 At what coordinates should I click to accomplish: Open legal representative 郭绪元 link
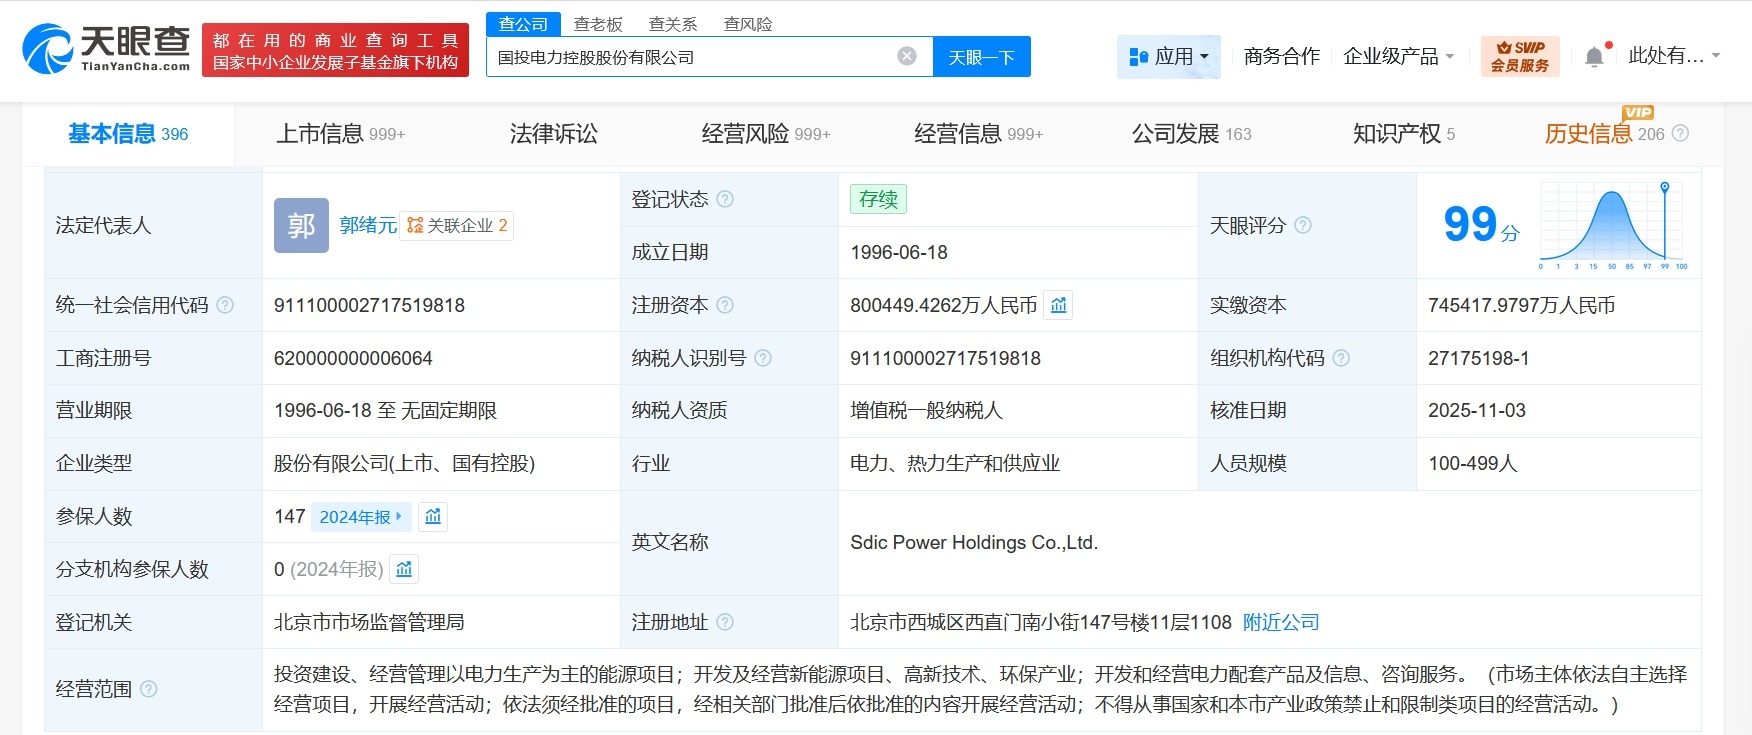368,225
